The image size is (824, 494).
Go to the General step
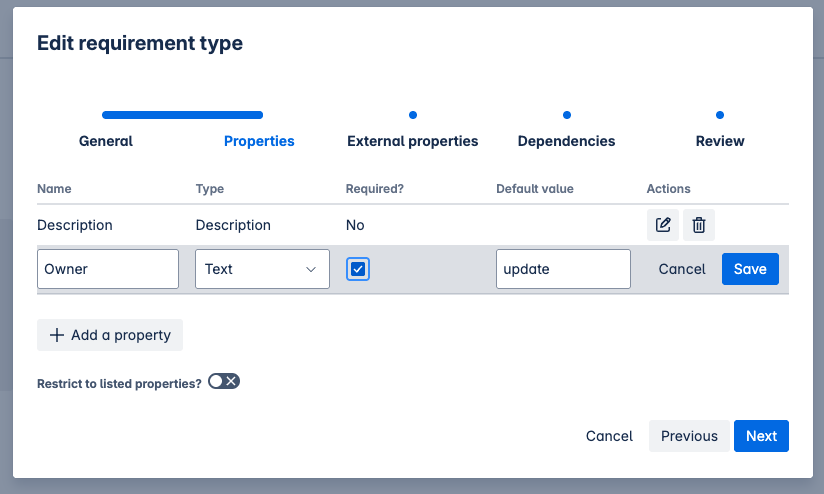pyautogui.click(x=106, y=141)
